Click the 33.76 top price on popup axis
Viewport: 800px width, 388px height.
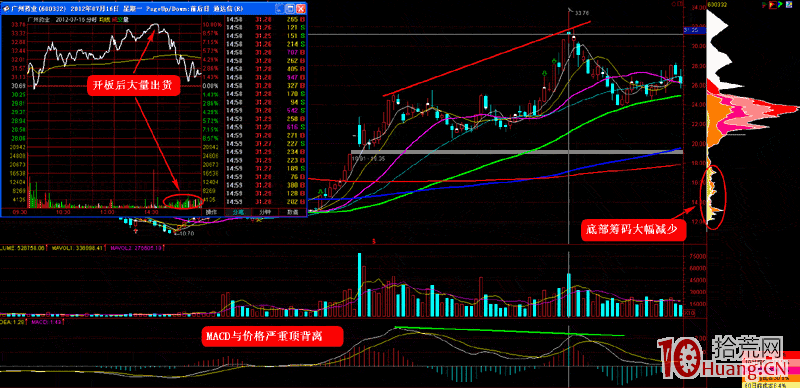point(18,24)
